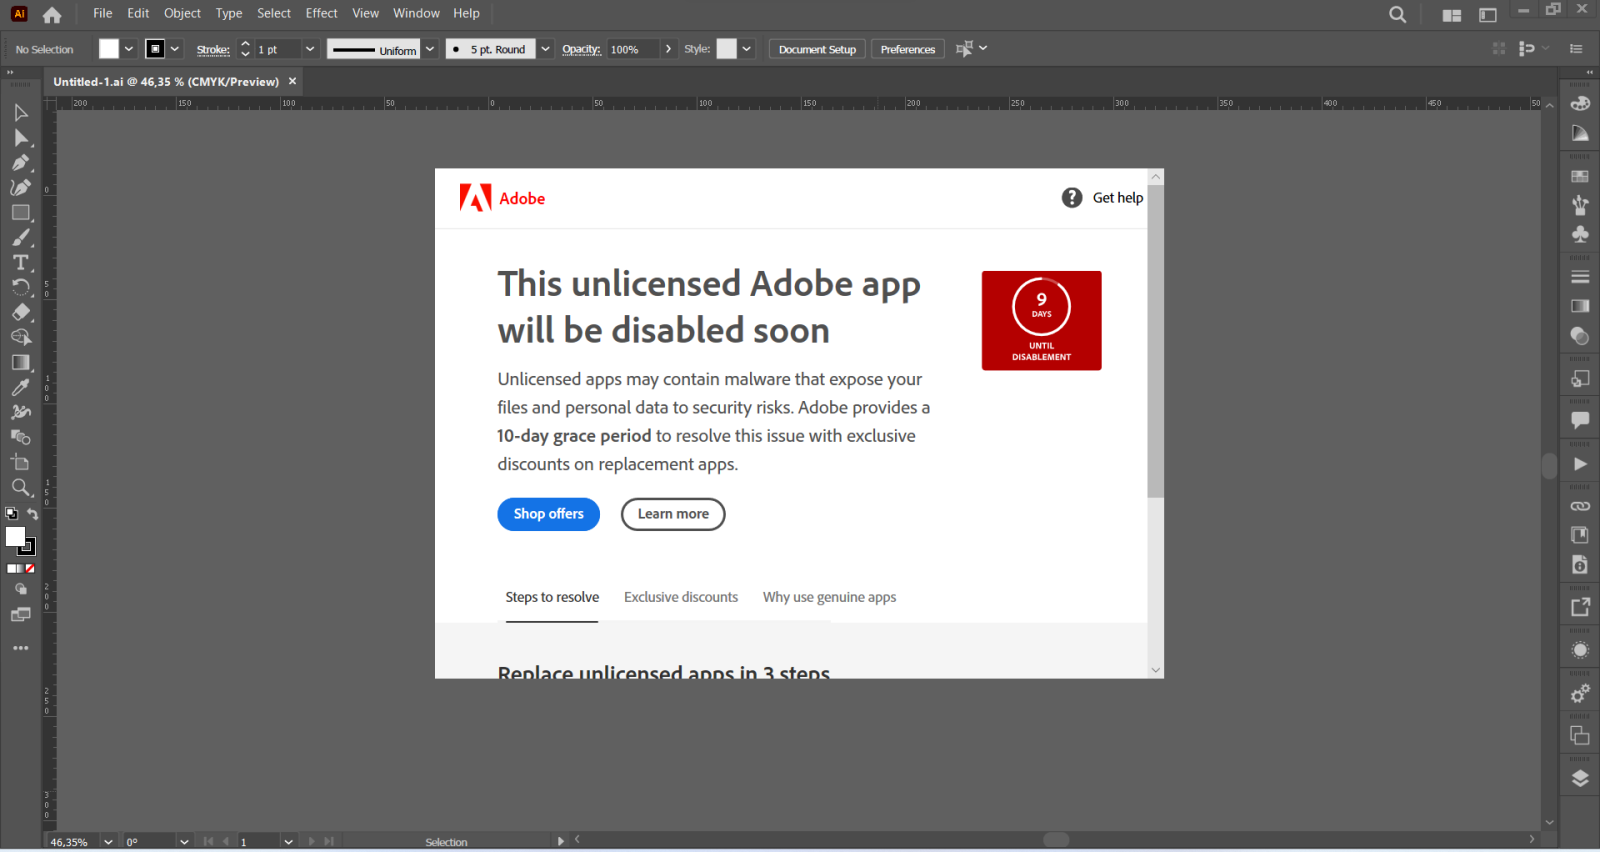This screenshot has width=1600, height=852.
Task: Open the Transparency panel
Action: point(1580,336)
